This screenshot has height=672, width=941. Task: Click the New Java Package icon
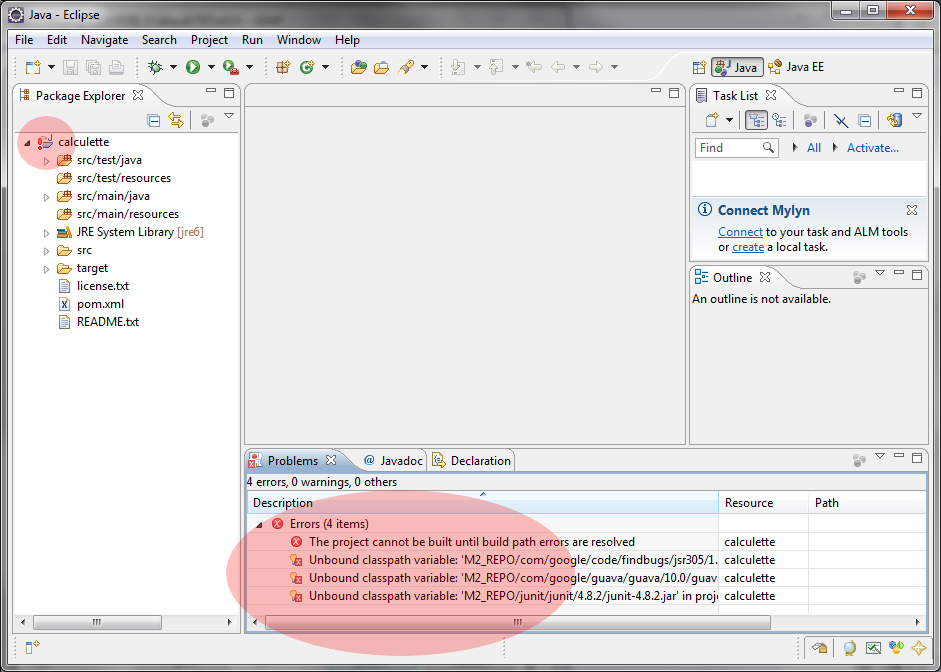click(283, 67)
